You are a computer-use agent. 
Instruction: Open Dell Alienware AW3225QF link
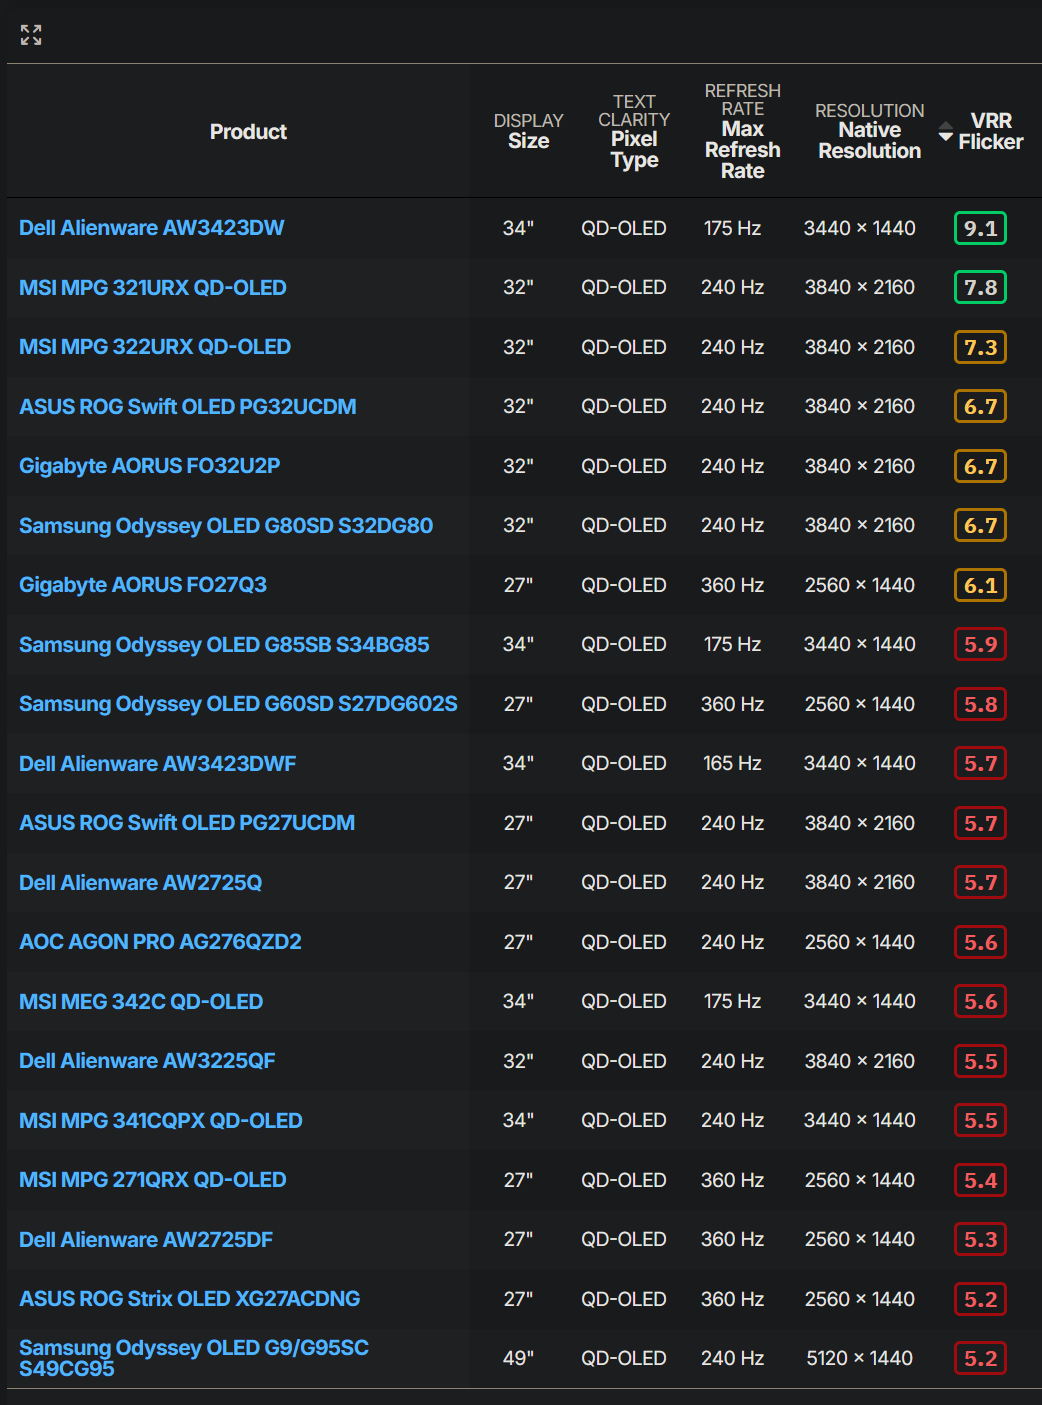pyautogui.click(x=147, y=1061)
